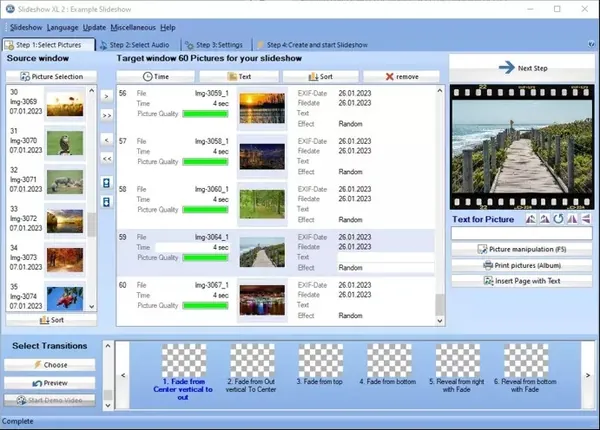The image size is (600, 430).
Task: Add all pictures with the >> button
Action: pos(107,115)
